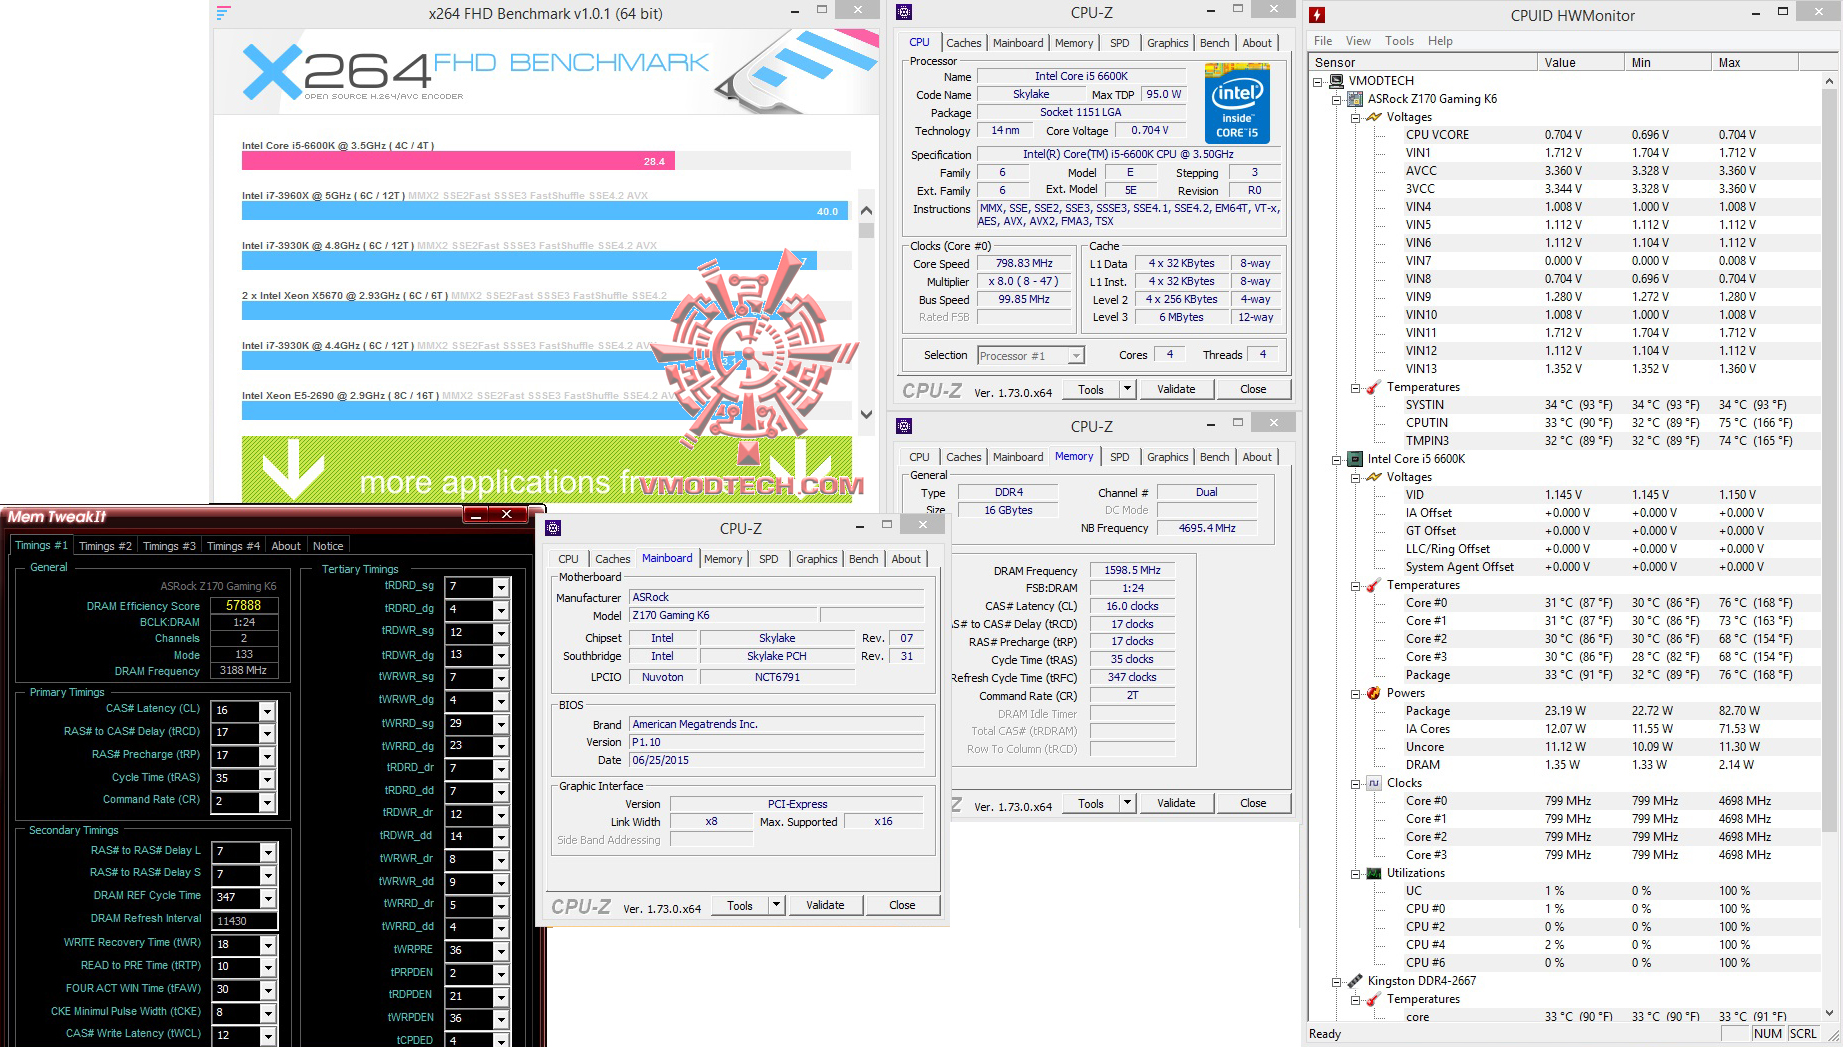
Task: Click the Voltages icon under ASRock Z170 Gaming K6
Action: pos(1374,117)
